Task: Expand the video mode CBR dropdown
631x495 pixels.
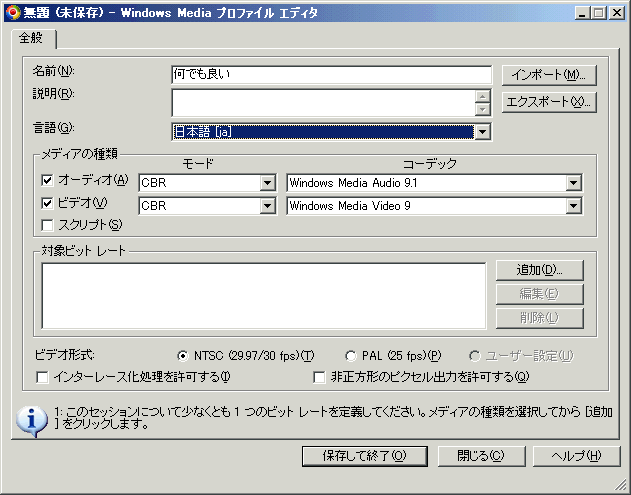Action: tap(267, 206)
